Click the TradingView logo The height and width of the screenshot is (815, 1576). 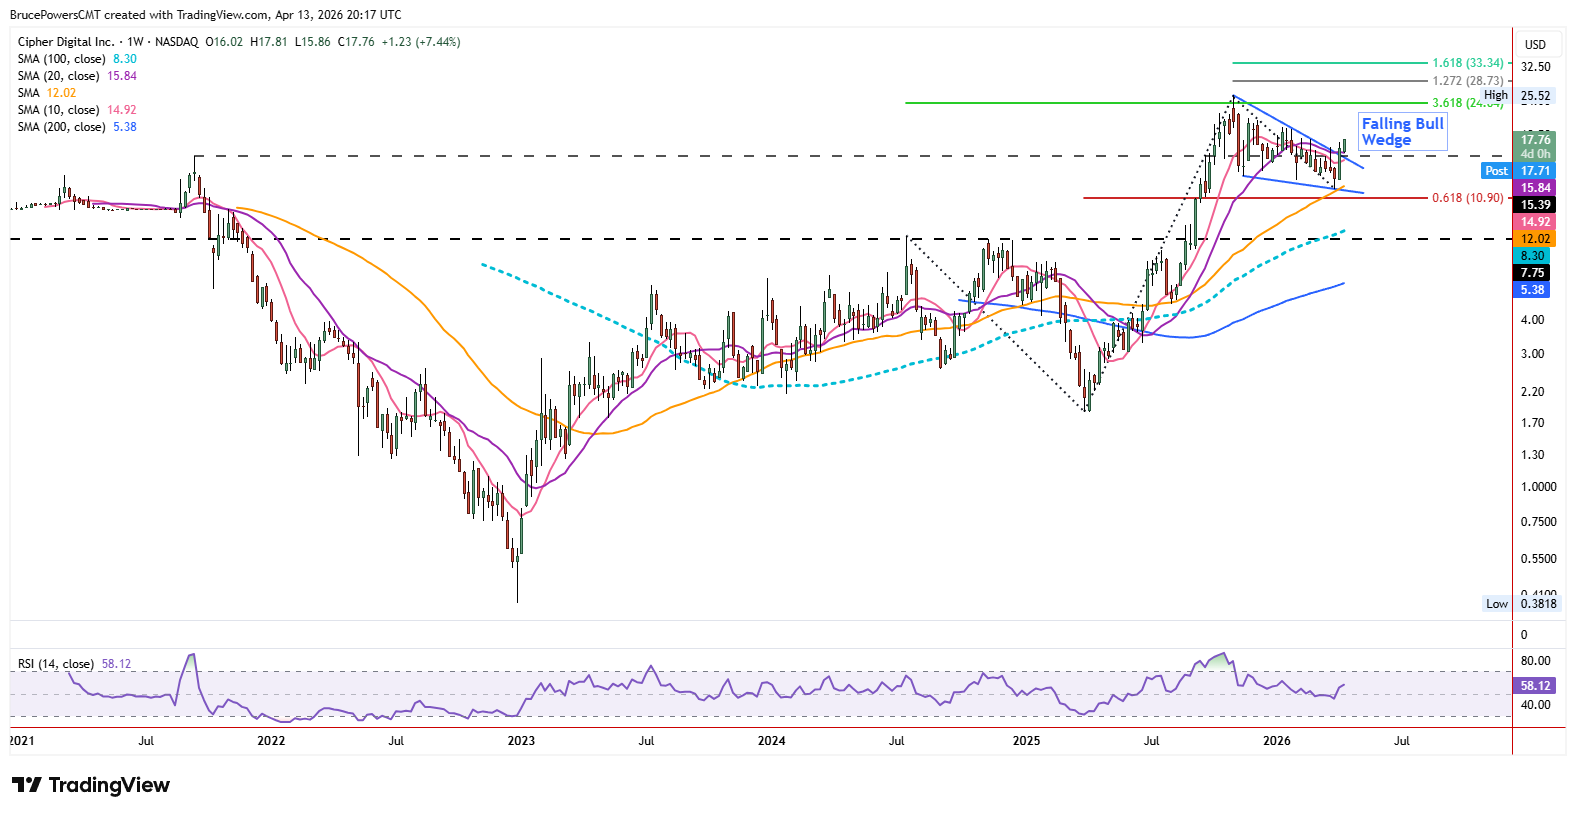point(91,785)
